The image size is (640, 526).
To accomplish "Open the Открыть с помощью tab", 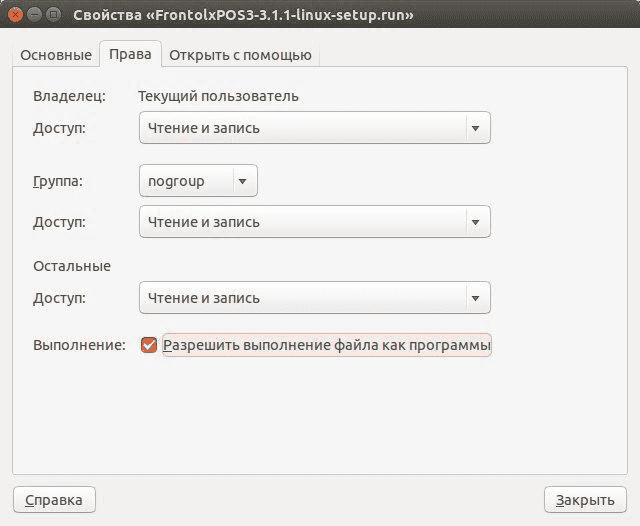I will [x=240, y=55].
